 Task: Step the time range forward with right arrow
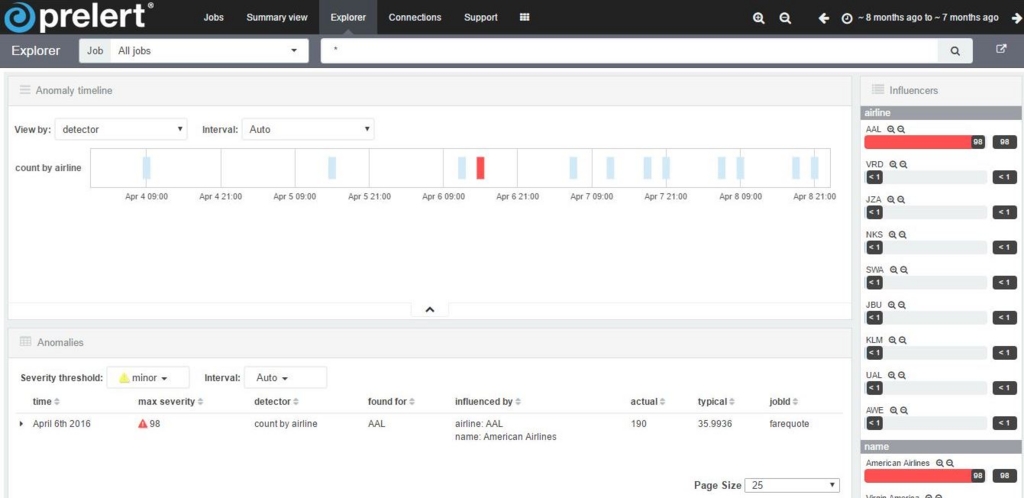coord(1016,18)
